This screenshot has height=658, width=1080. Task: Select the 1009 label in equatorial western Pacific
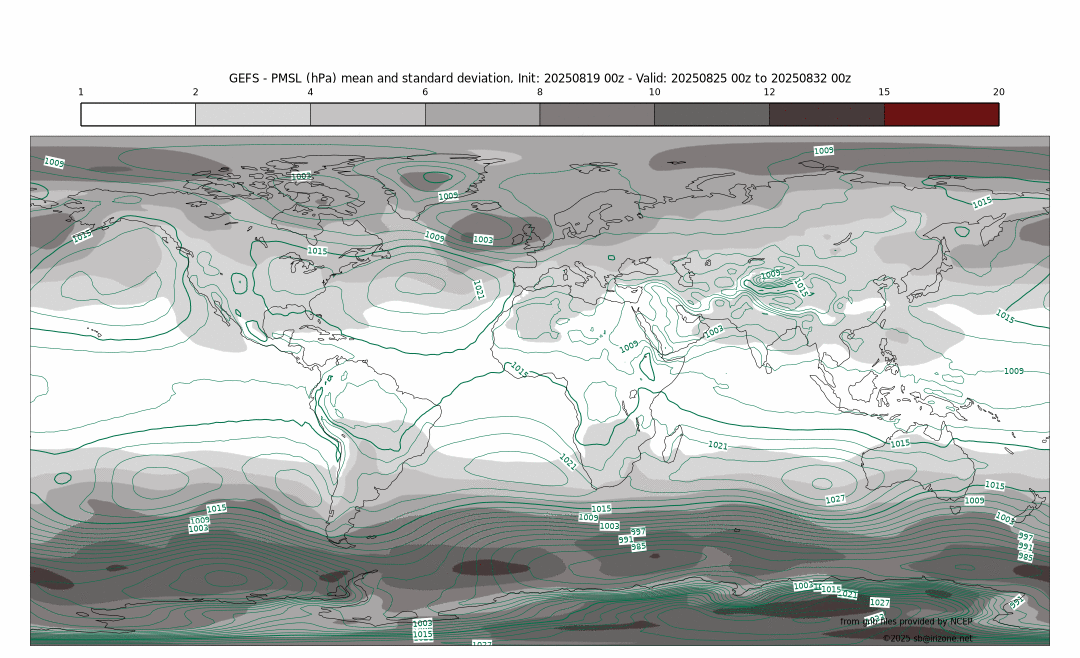1013,371
